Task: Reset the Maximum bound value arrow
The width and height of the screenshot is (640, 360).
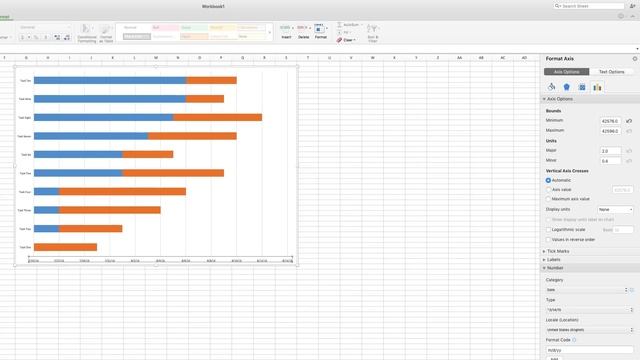Action: click(629, 131)
